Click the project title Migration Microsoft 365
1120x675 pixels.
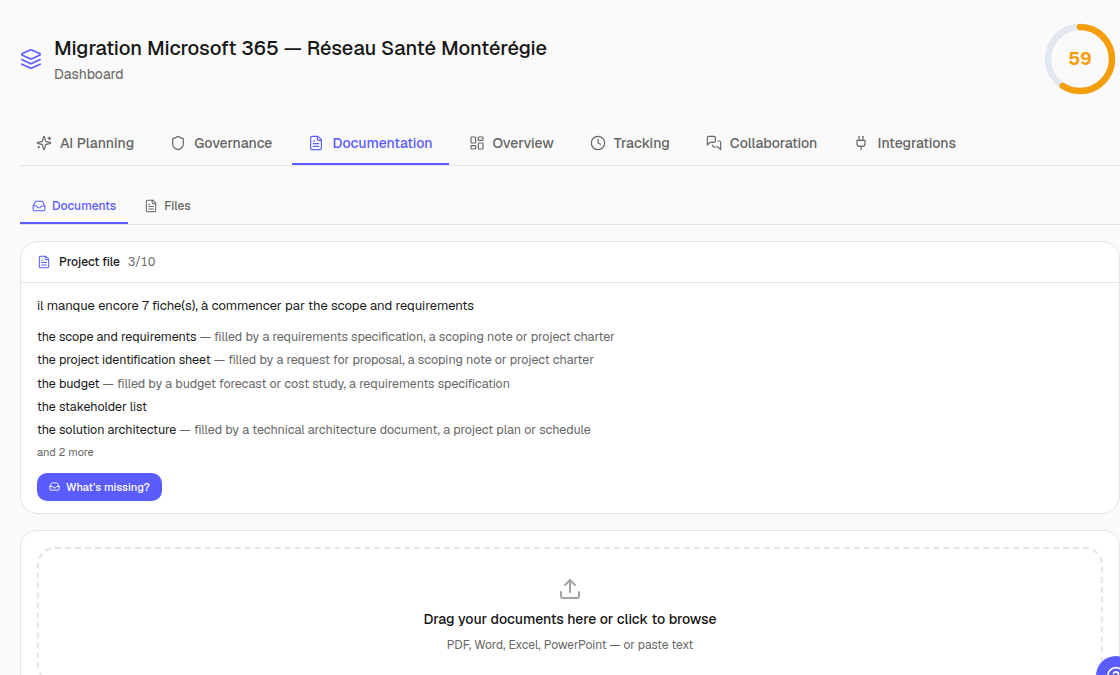tap(300, 48)
